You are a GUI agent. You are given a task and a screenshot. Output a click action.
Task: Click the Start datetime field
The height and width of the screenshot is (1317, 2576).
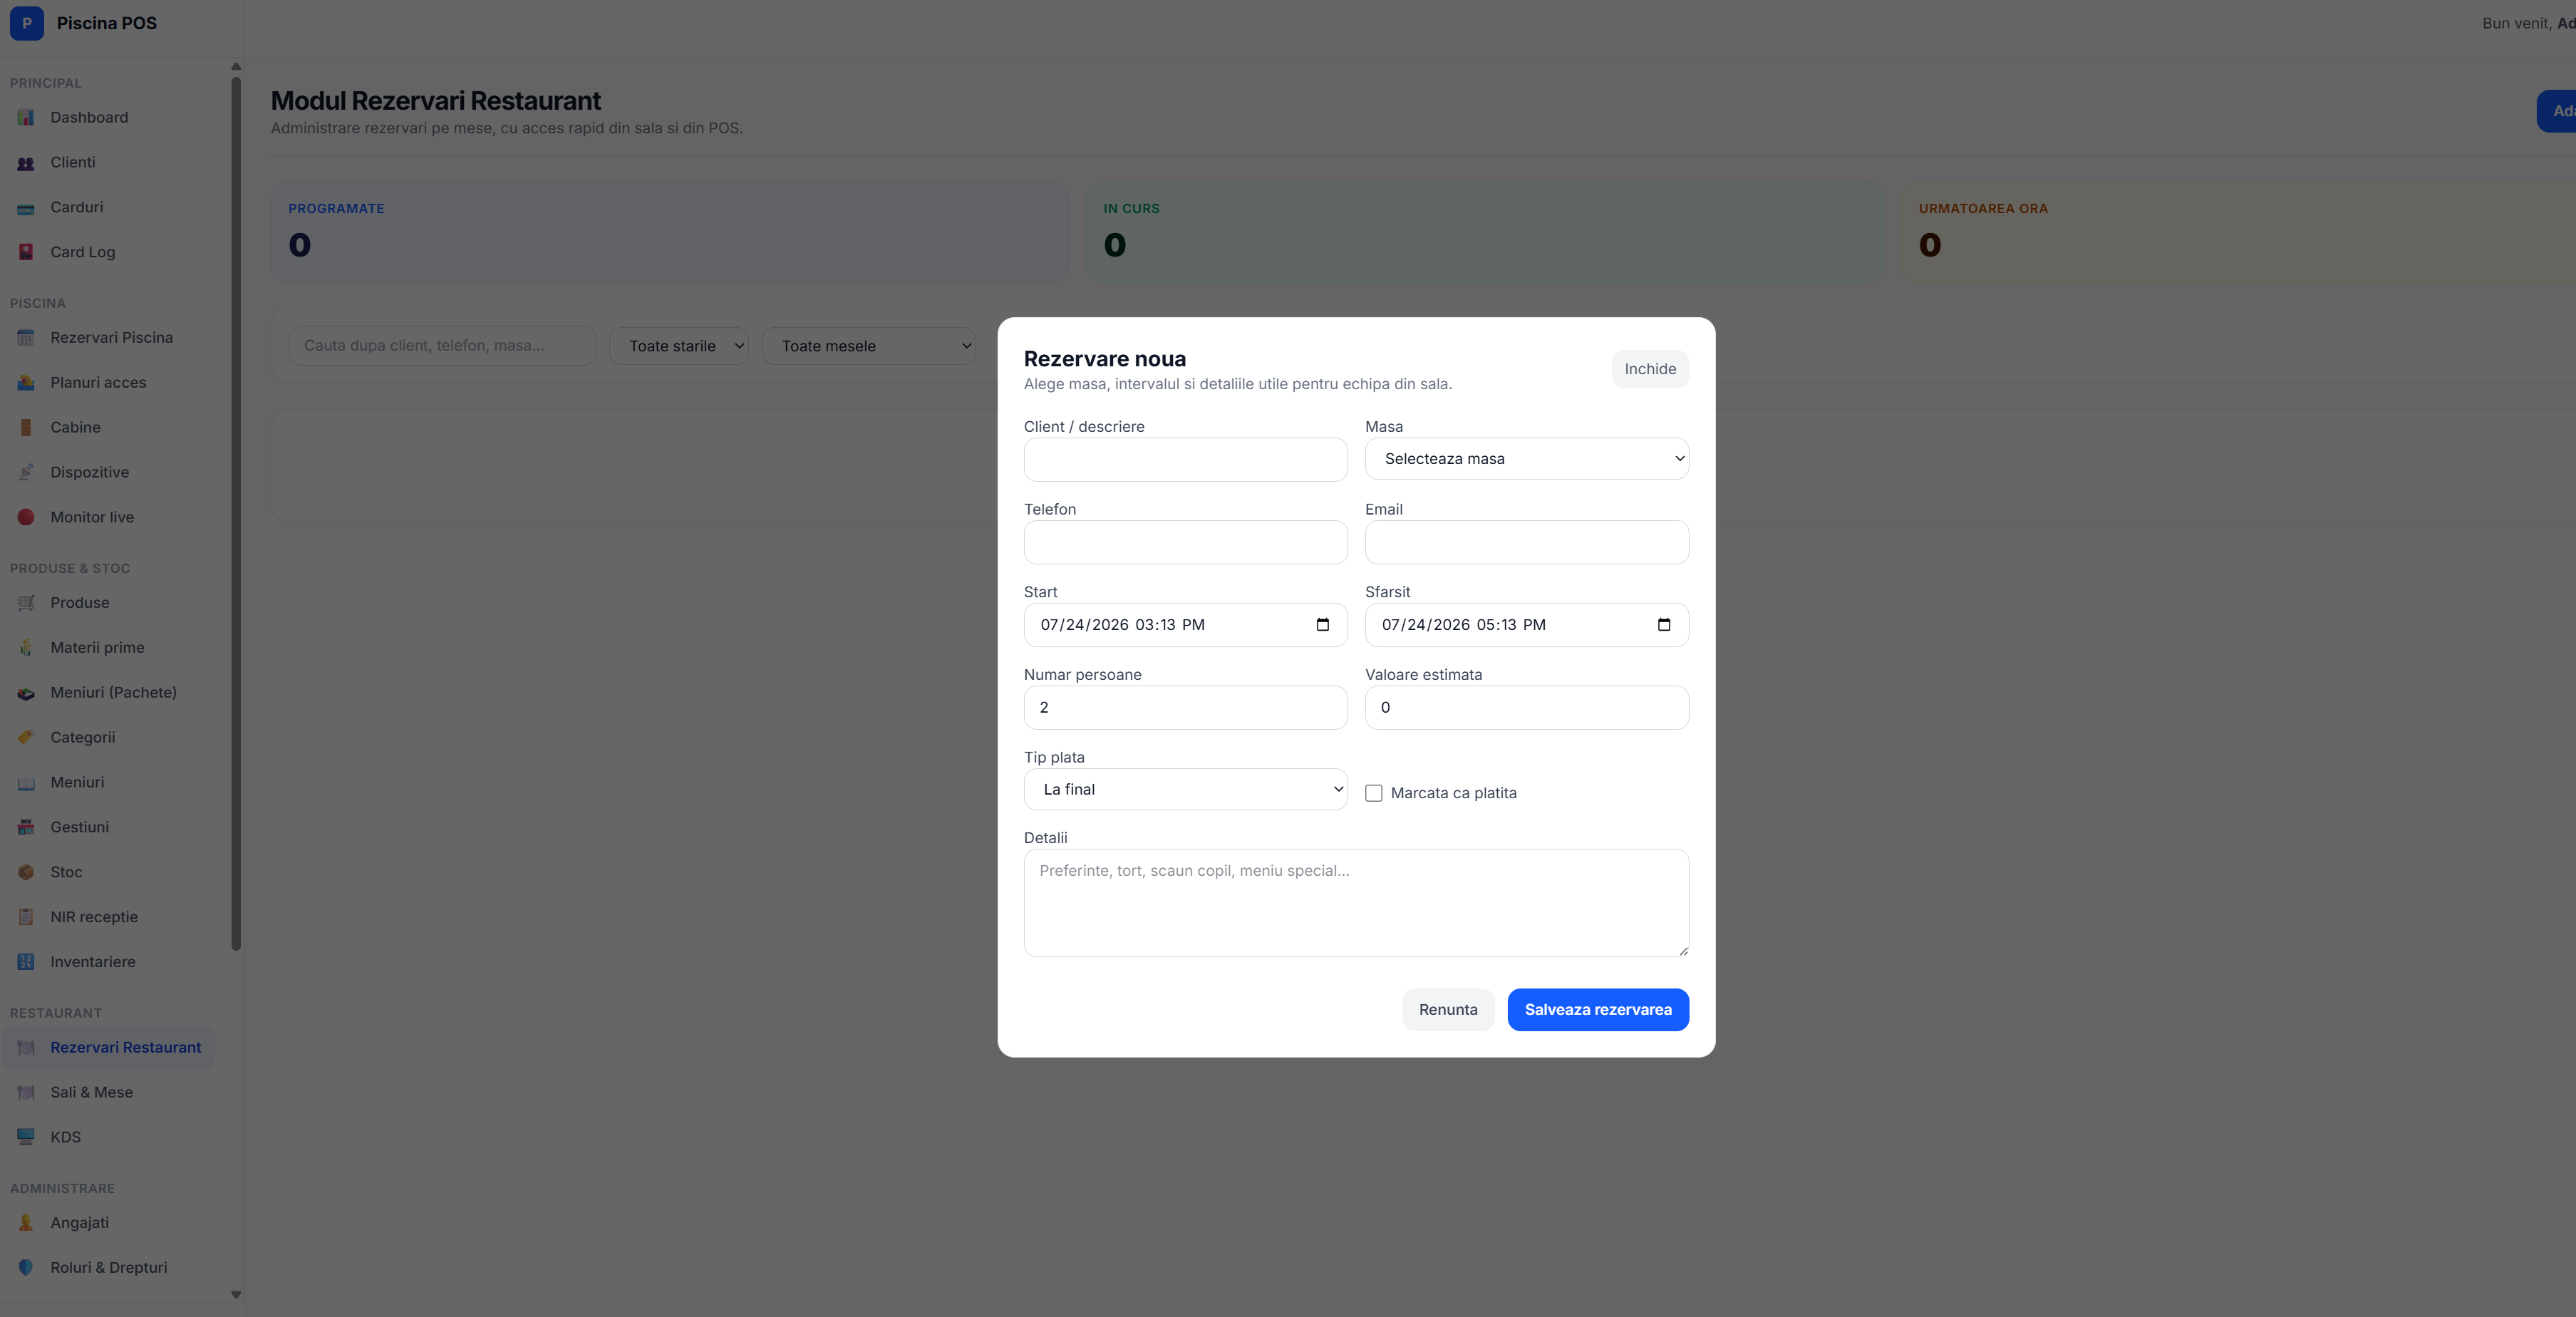coord(1186,625)
